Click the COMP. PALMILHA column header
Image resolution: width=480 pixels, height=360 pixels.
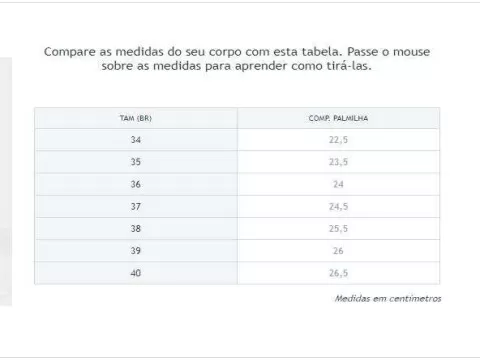coord(338,118)
